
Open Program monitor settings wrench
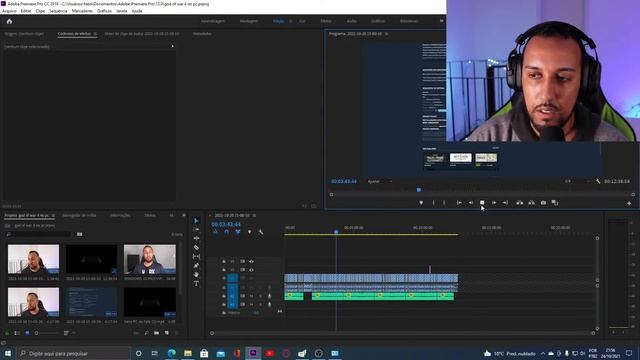[x=598, y=181]
